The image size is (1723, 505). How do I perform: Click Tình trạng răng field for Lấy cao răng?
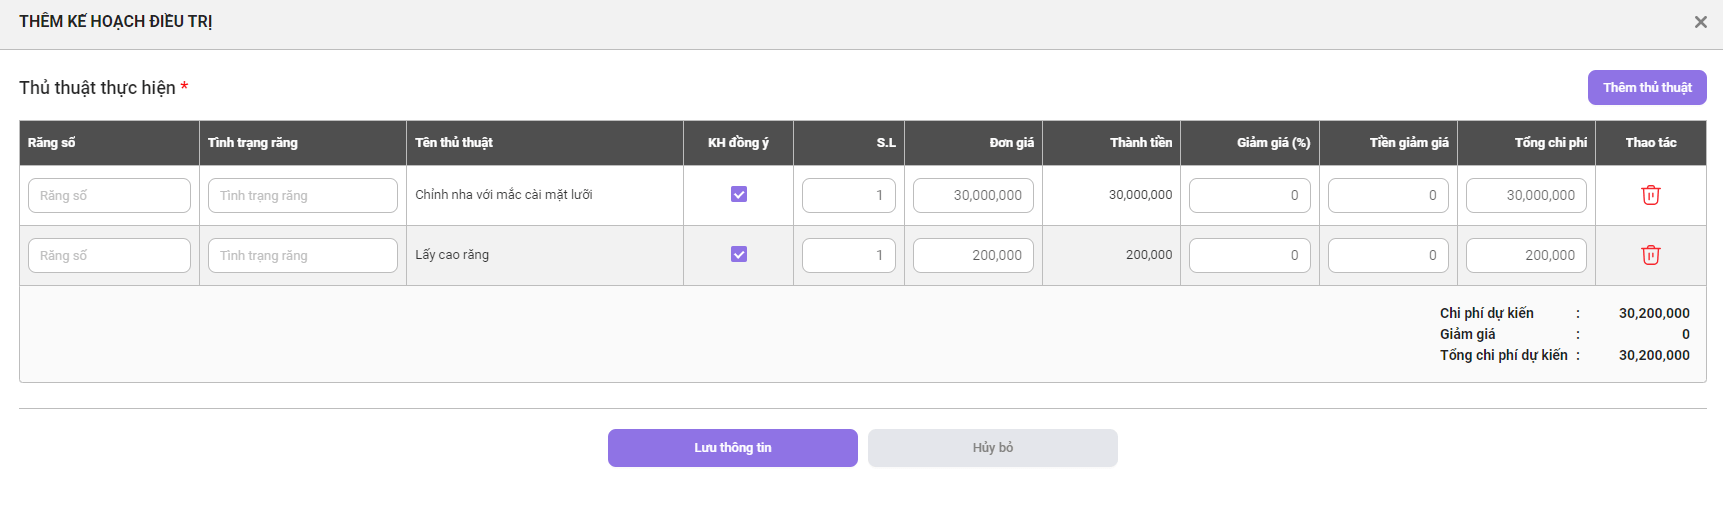(303, 255)
